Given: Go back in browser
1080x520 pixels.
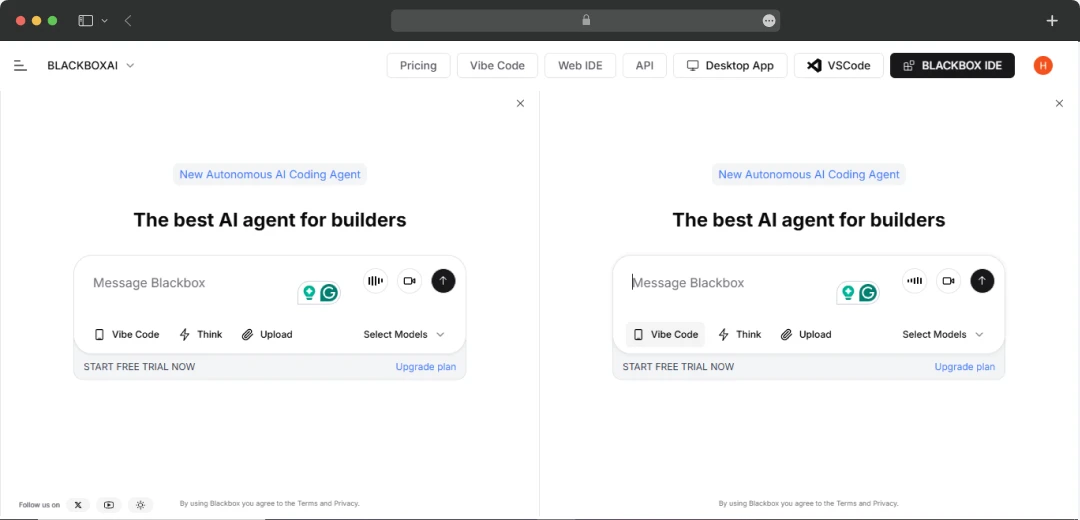Looking at the screenshot, I should coord(128,21).
